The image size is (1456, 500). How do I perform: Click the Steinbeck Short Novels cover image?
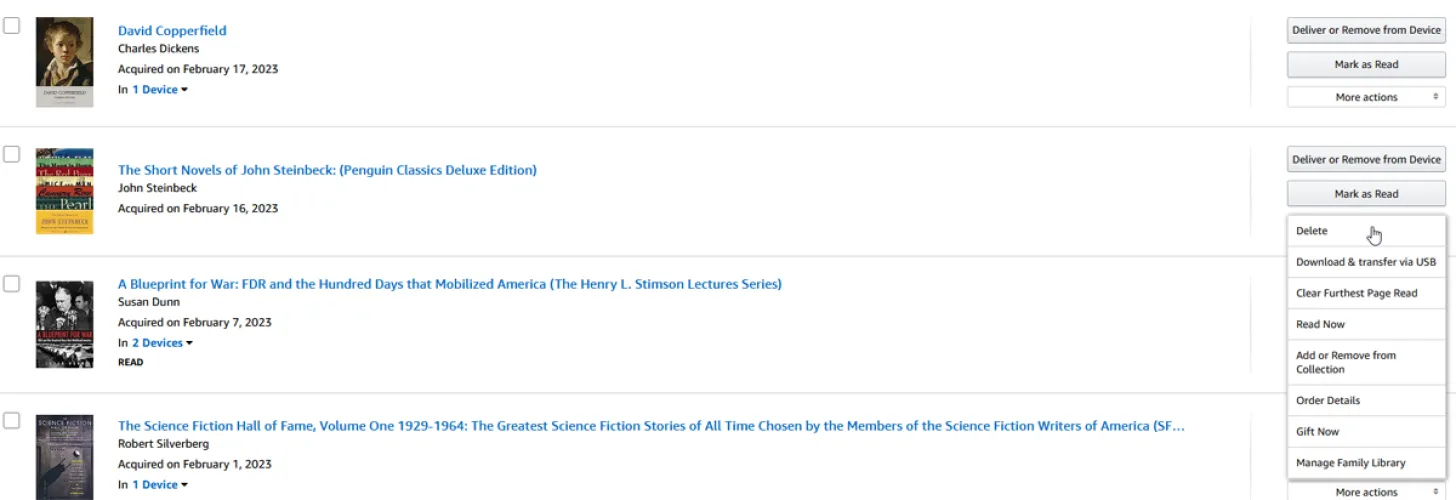click(x=64, y=191)
